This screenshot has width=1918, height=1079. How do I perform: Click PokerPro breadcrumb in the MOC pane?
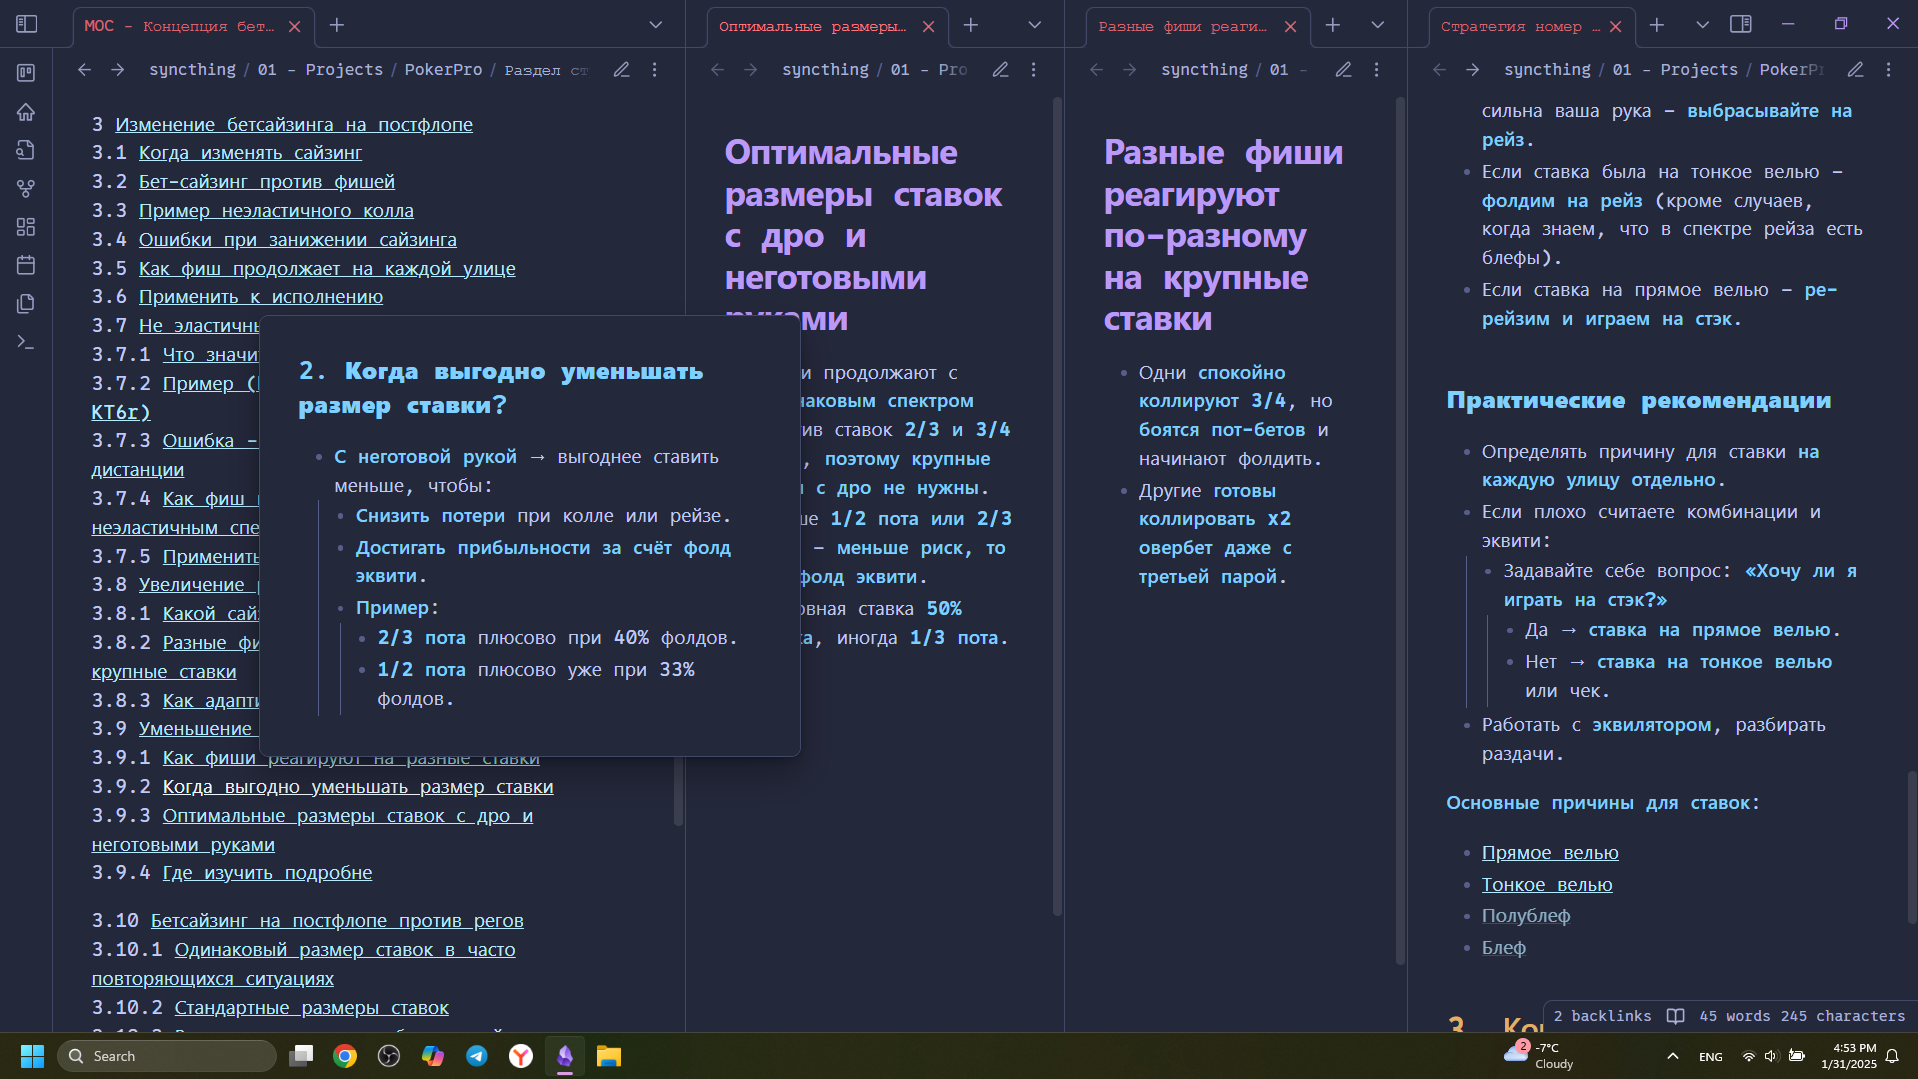[x=443, y=69]
